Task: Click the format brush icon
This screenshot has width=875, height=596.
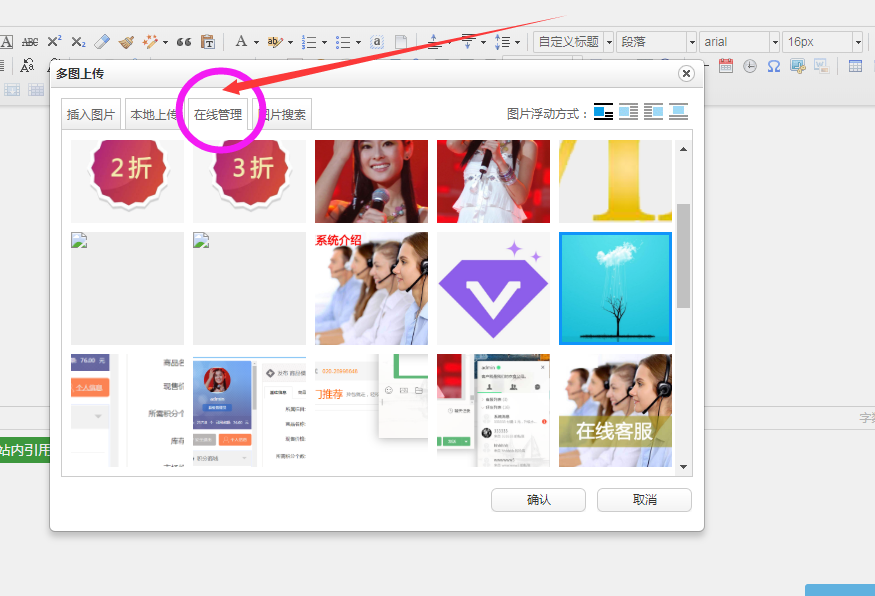Action: point(126,42)
